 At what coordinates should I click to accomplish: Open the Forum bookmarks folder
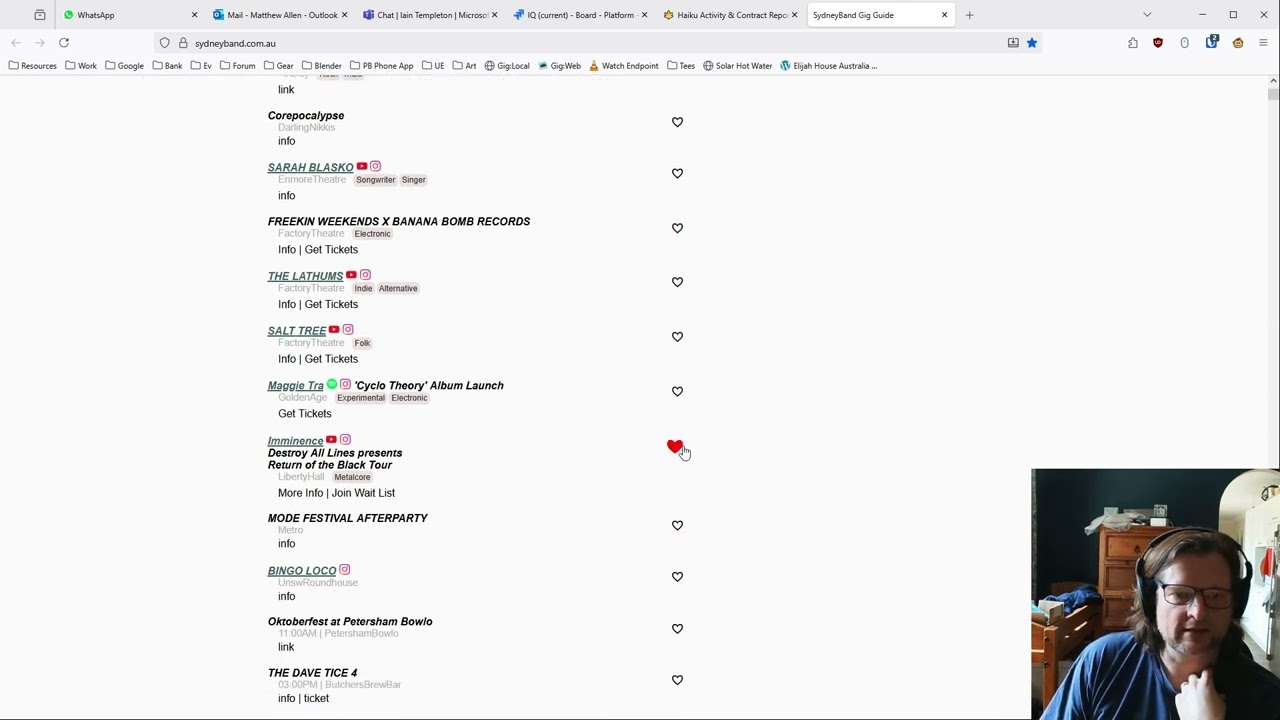pyautogui.click(x=237, y=66)
